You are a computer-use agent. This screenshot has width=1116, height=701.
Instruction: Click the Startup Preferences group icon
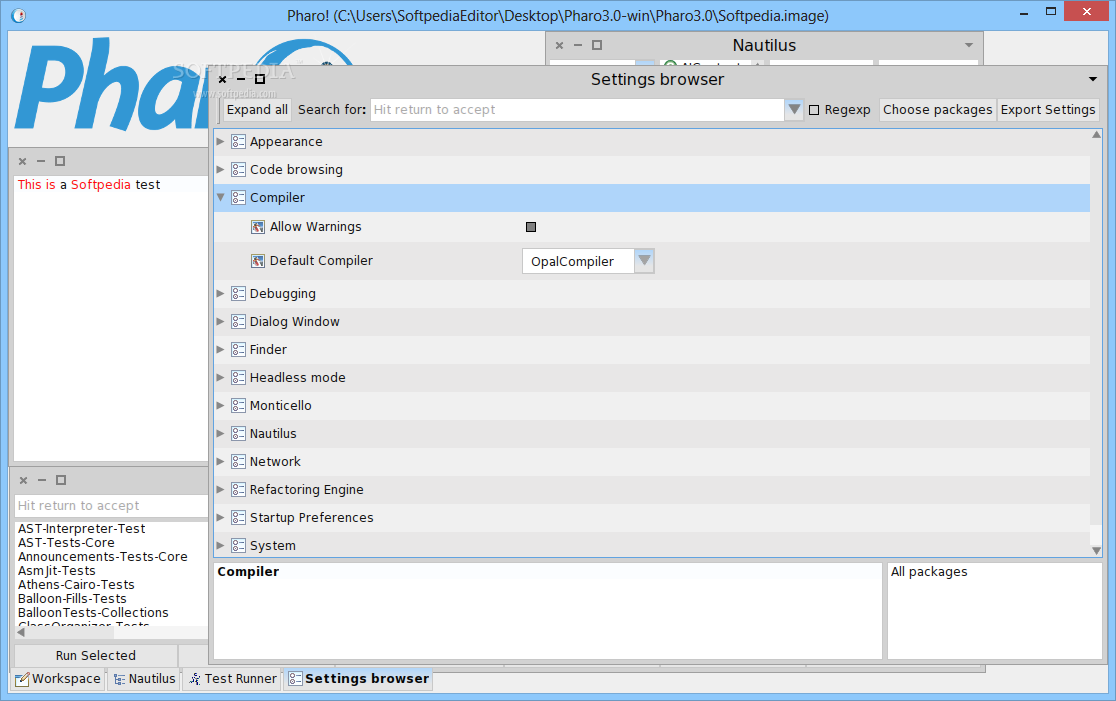(238, 517)
